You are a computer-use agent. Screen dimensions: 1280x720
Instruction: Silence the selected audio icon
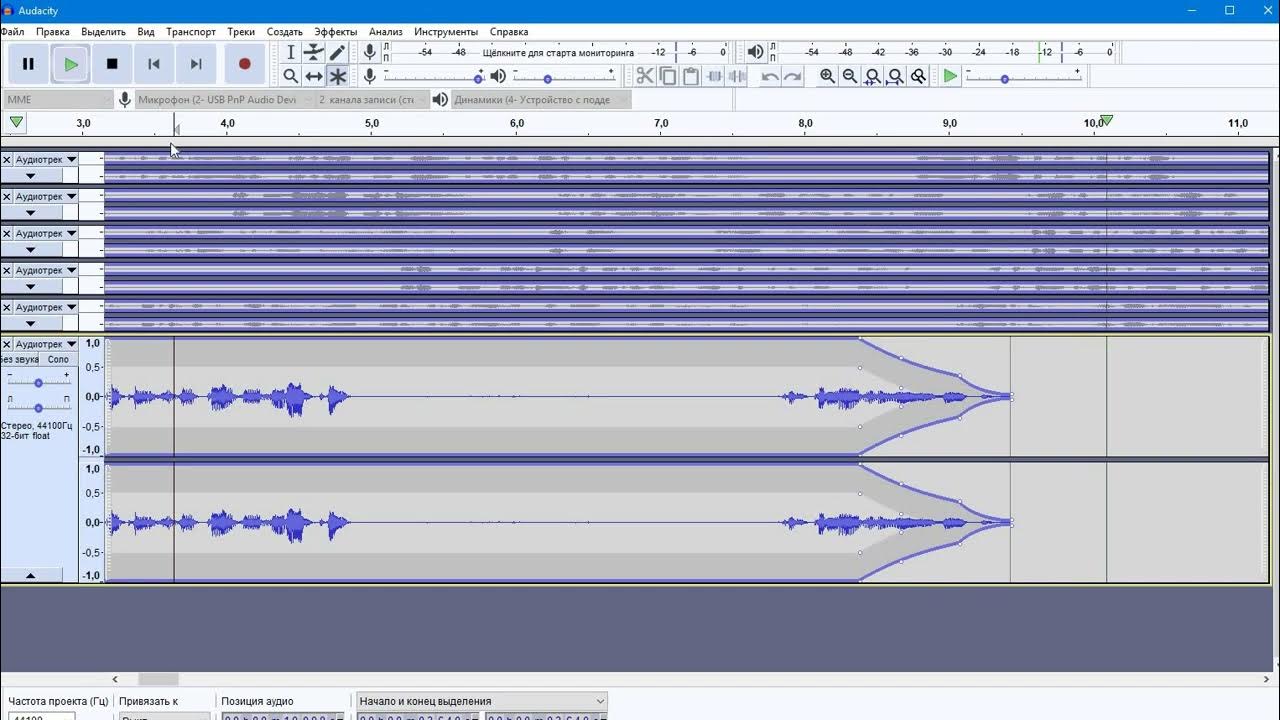tap(737, 76)
